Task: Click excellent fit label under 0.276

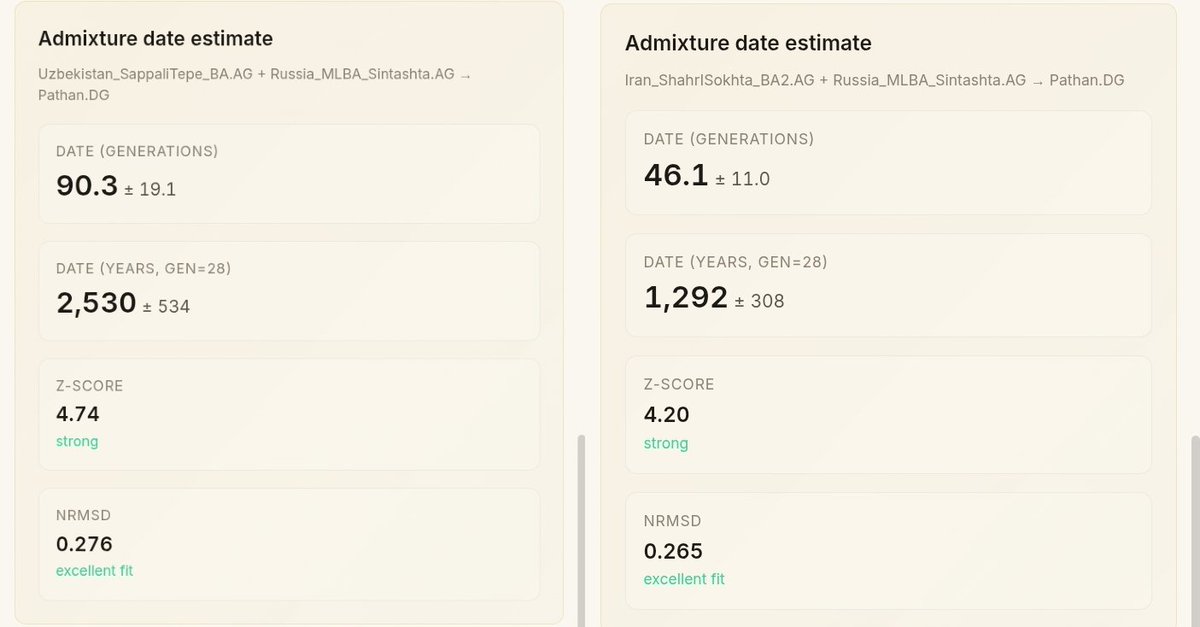Action: pos(94,571)
